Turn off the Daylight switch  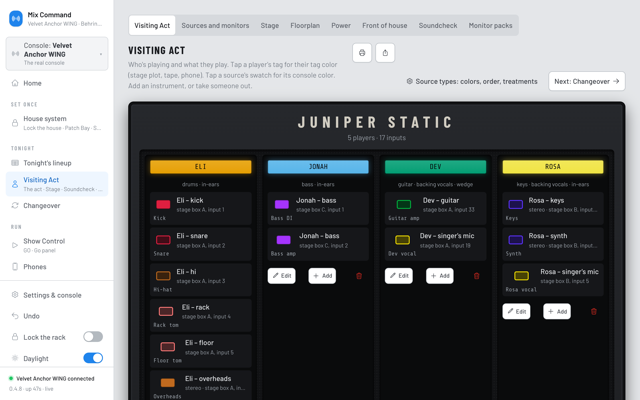click(x=93, y=358)
